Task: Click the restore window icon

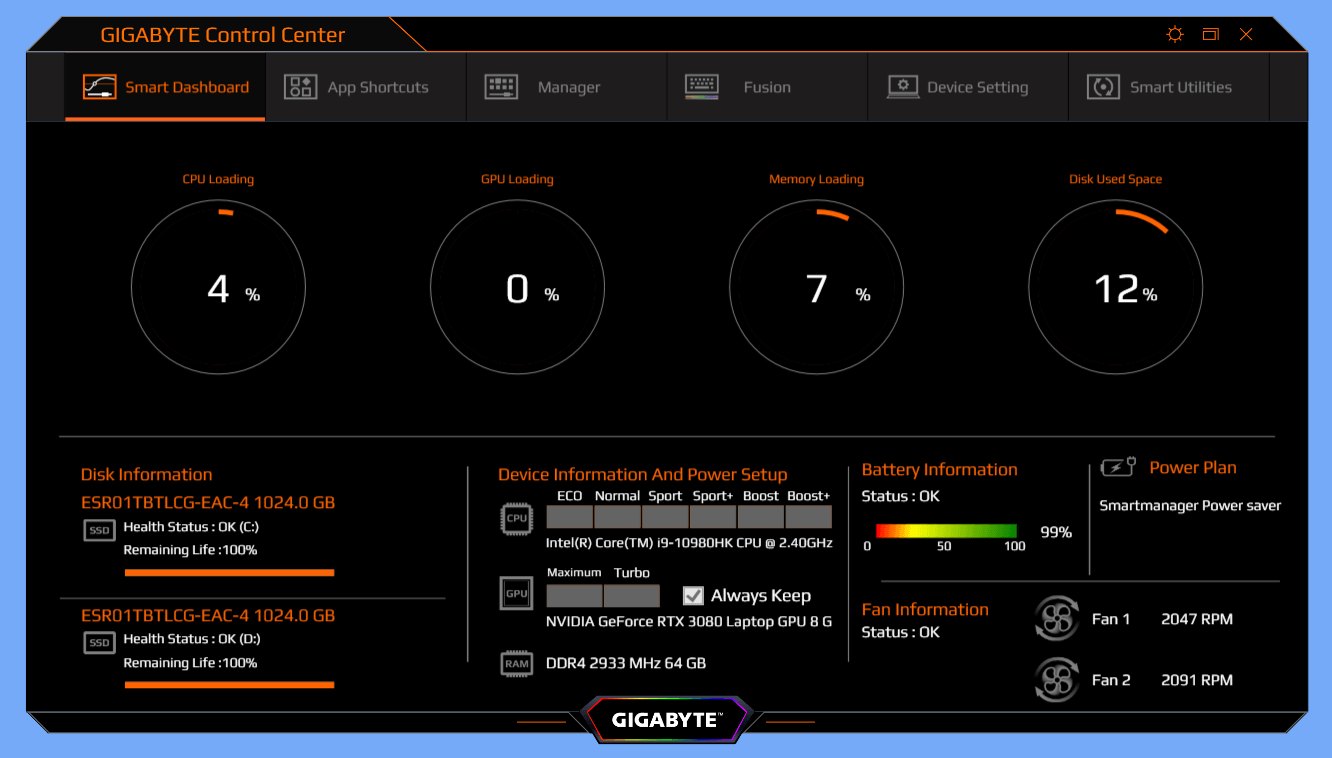Action: click(1211, 35)
